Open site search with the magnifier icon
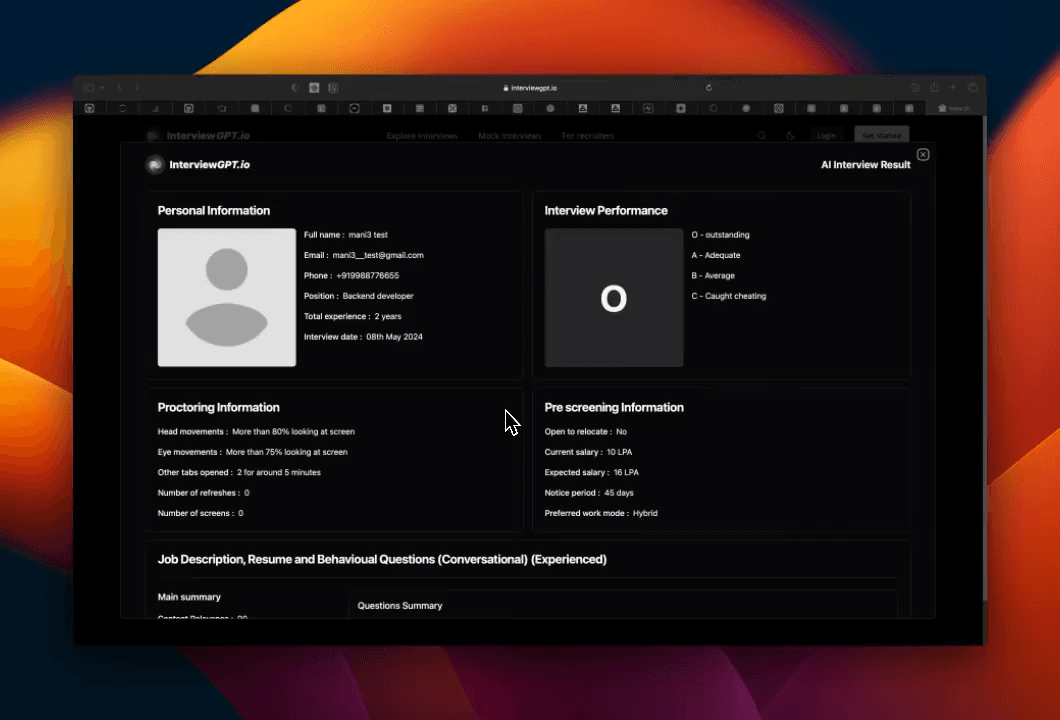The width and height of the screenshot is (1060, 720). point(761,136)
